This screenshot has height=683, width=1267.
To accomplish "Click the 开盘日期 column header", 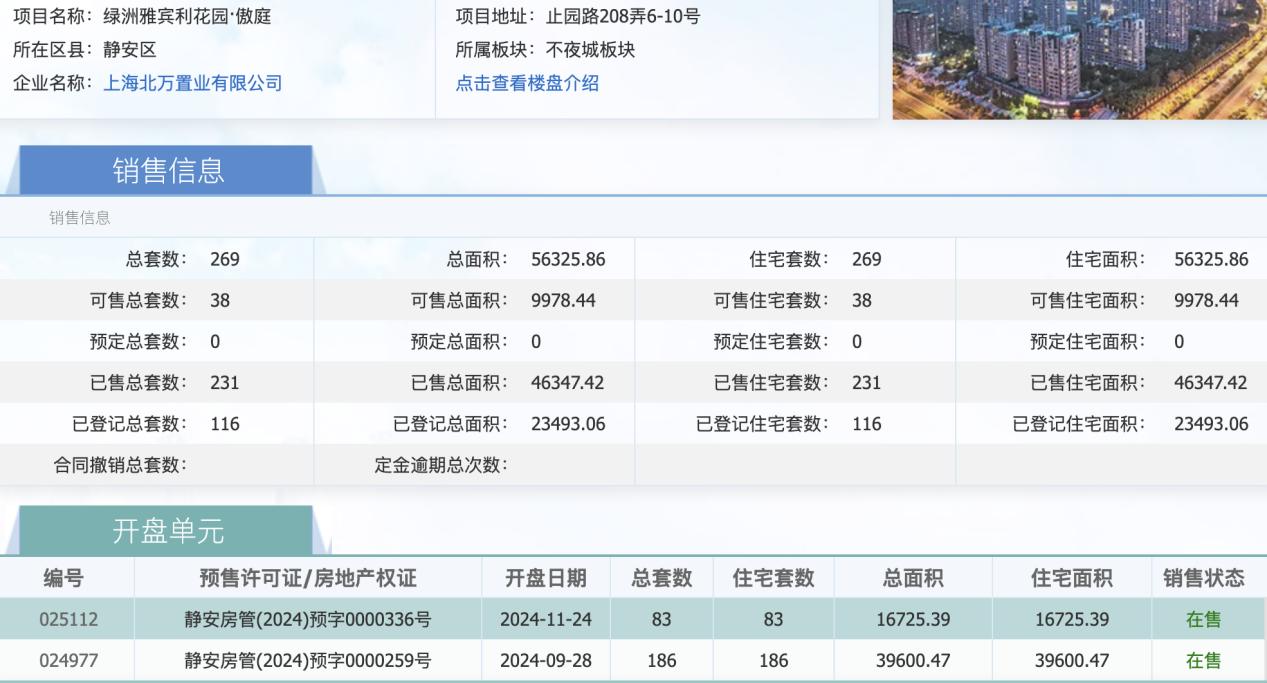I will click(x=546, y=578).
